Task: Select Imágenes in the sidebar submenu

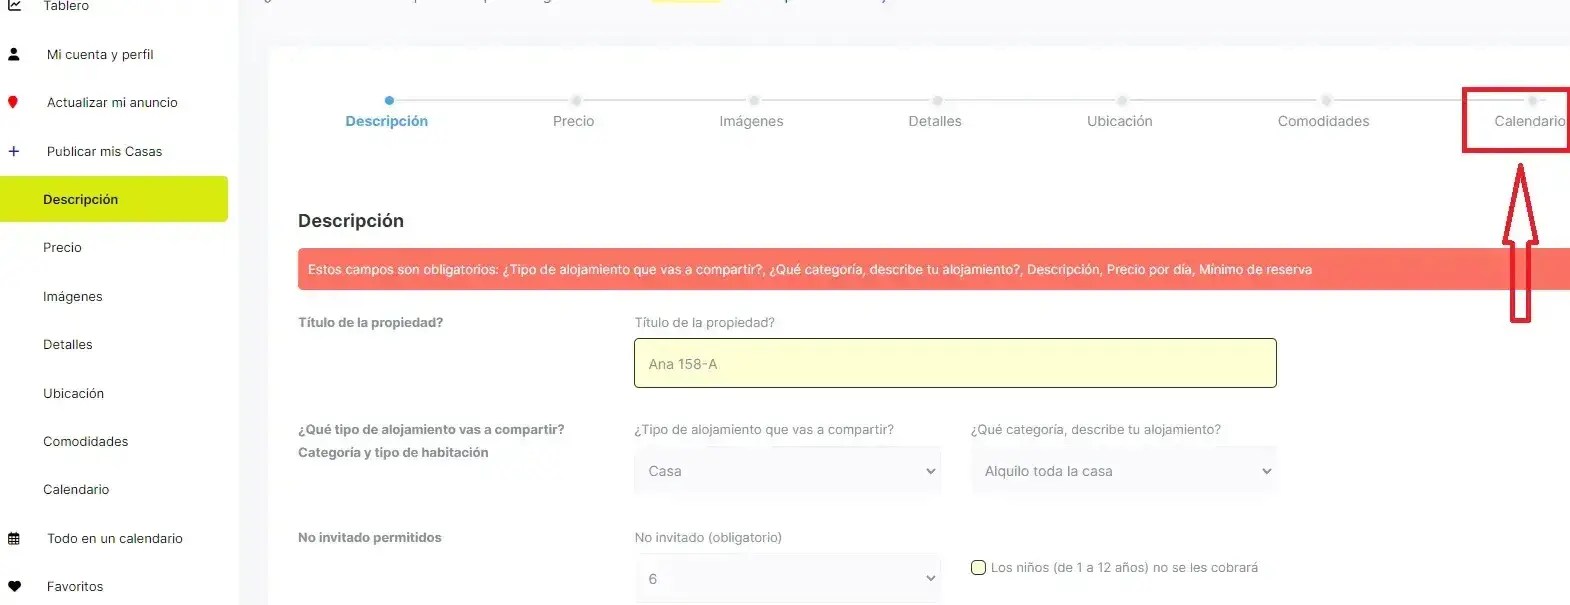Action: point(73,296)
